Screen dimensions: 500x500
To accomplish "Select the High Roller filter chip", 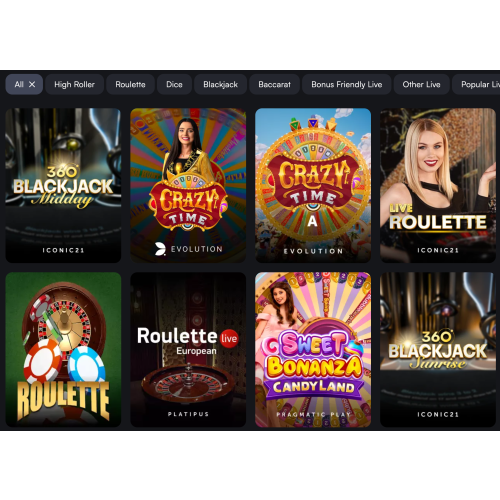I will click(74, 84).
